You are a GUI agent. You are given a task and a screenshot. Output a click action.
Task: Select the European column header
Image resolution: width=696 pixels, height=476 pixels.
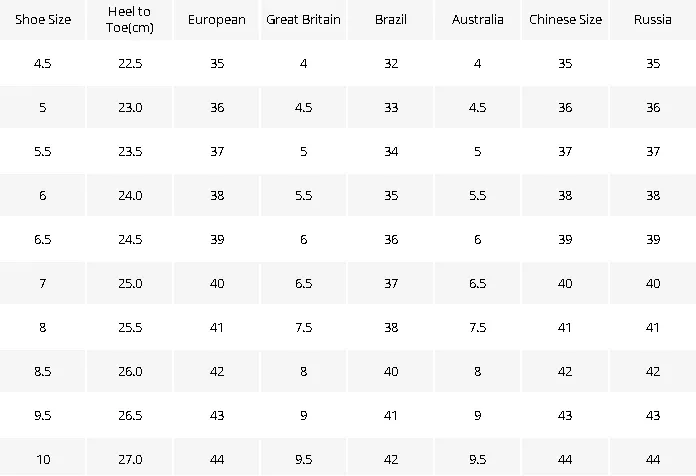coord(217,20)
